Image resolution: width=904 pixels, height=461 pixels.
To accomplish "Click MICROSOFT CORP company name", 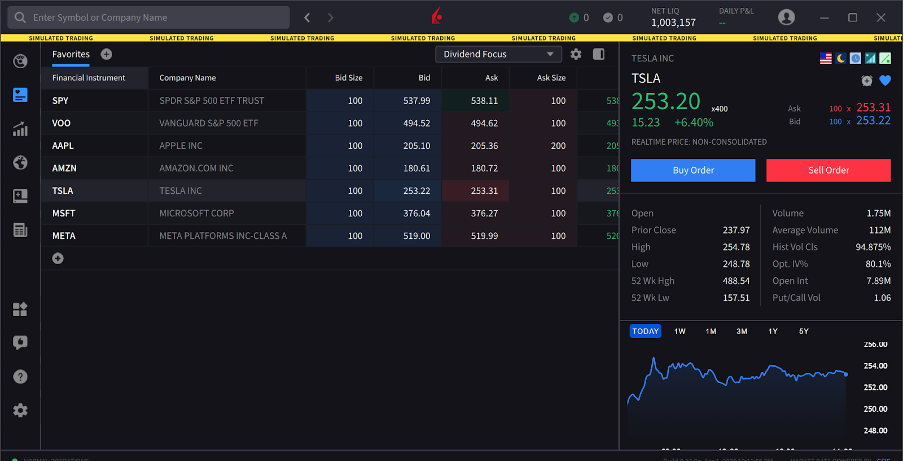I will [x=197, y=213].
